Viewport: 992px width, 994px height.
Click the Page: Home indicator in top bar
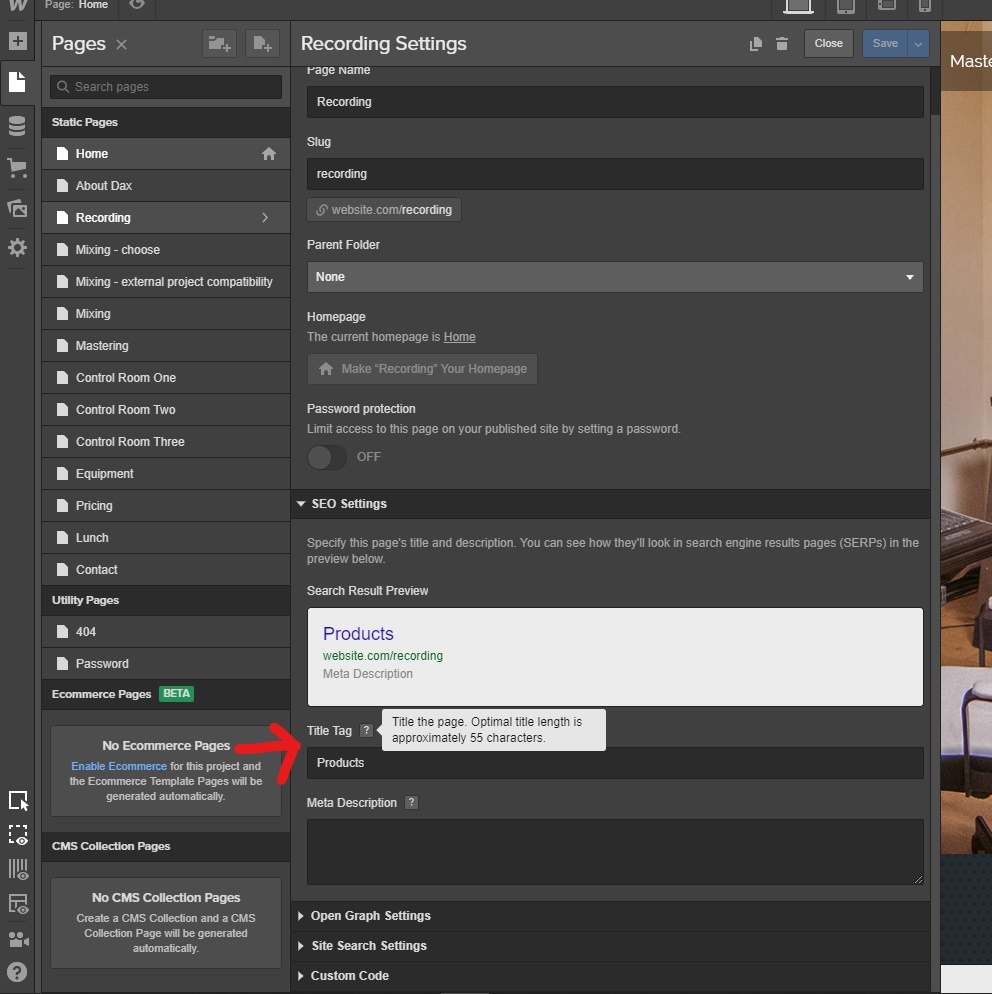click(x=77, y=5)
